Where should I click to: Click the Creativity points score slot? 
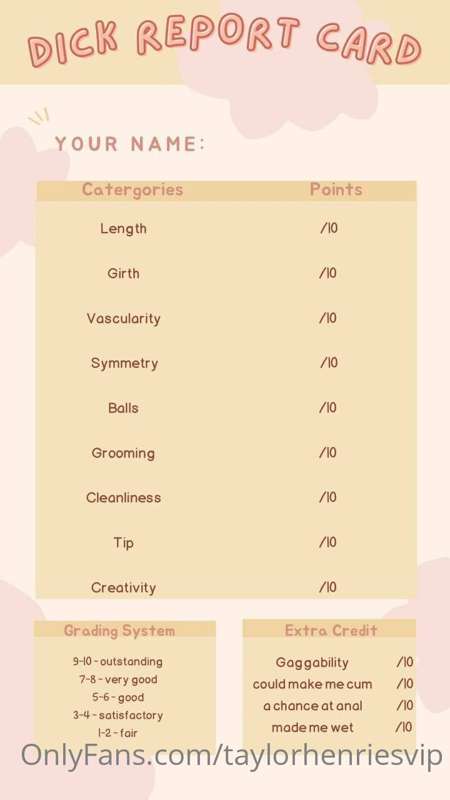(x=328, y=587)
